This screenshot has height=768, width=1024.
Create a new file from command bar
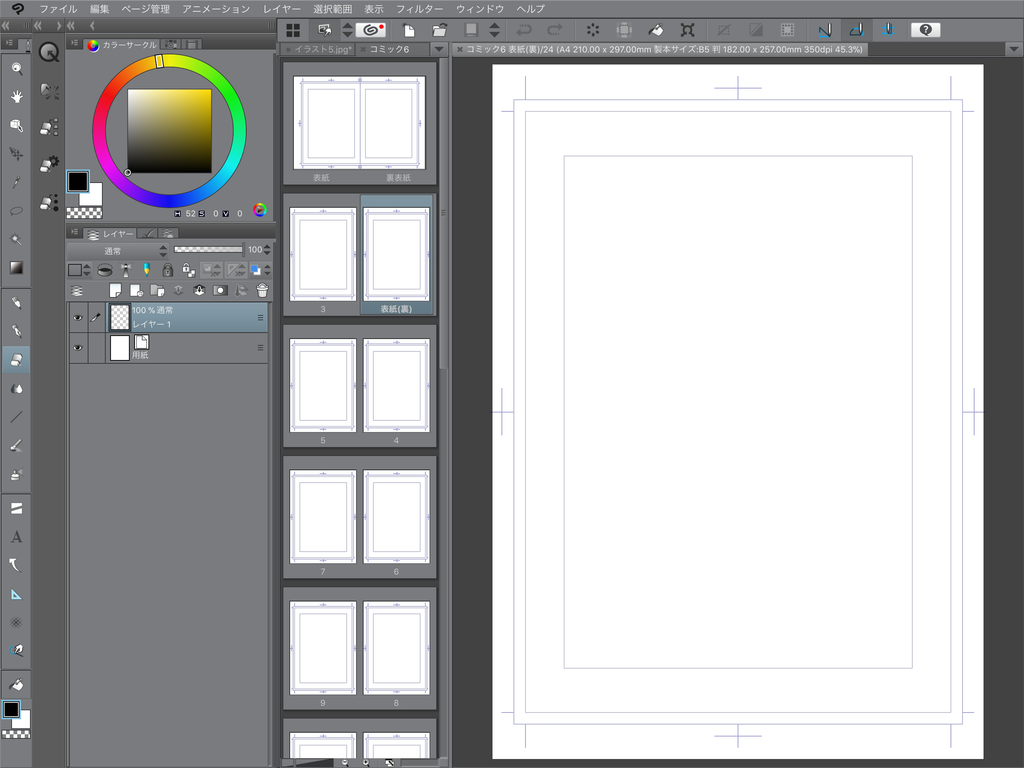click(x=409, y=30)
